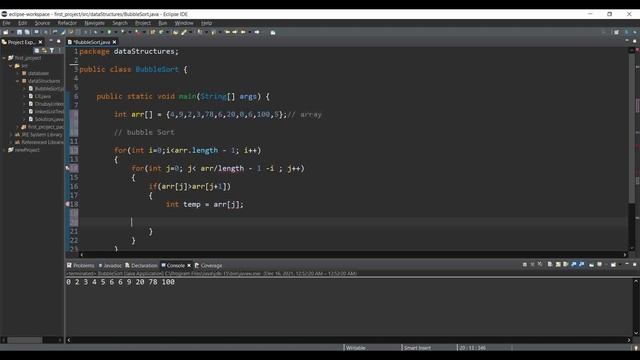Remove All Terminated Launches in Console
The width and height of the screenshot is (640, 360).
pyautogui.click(x=540, y=264)
